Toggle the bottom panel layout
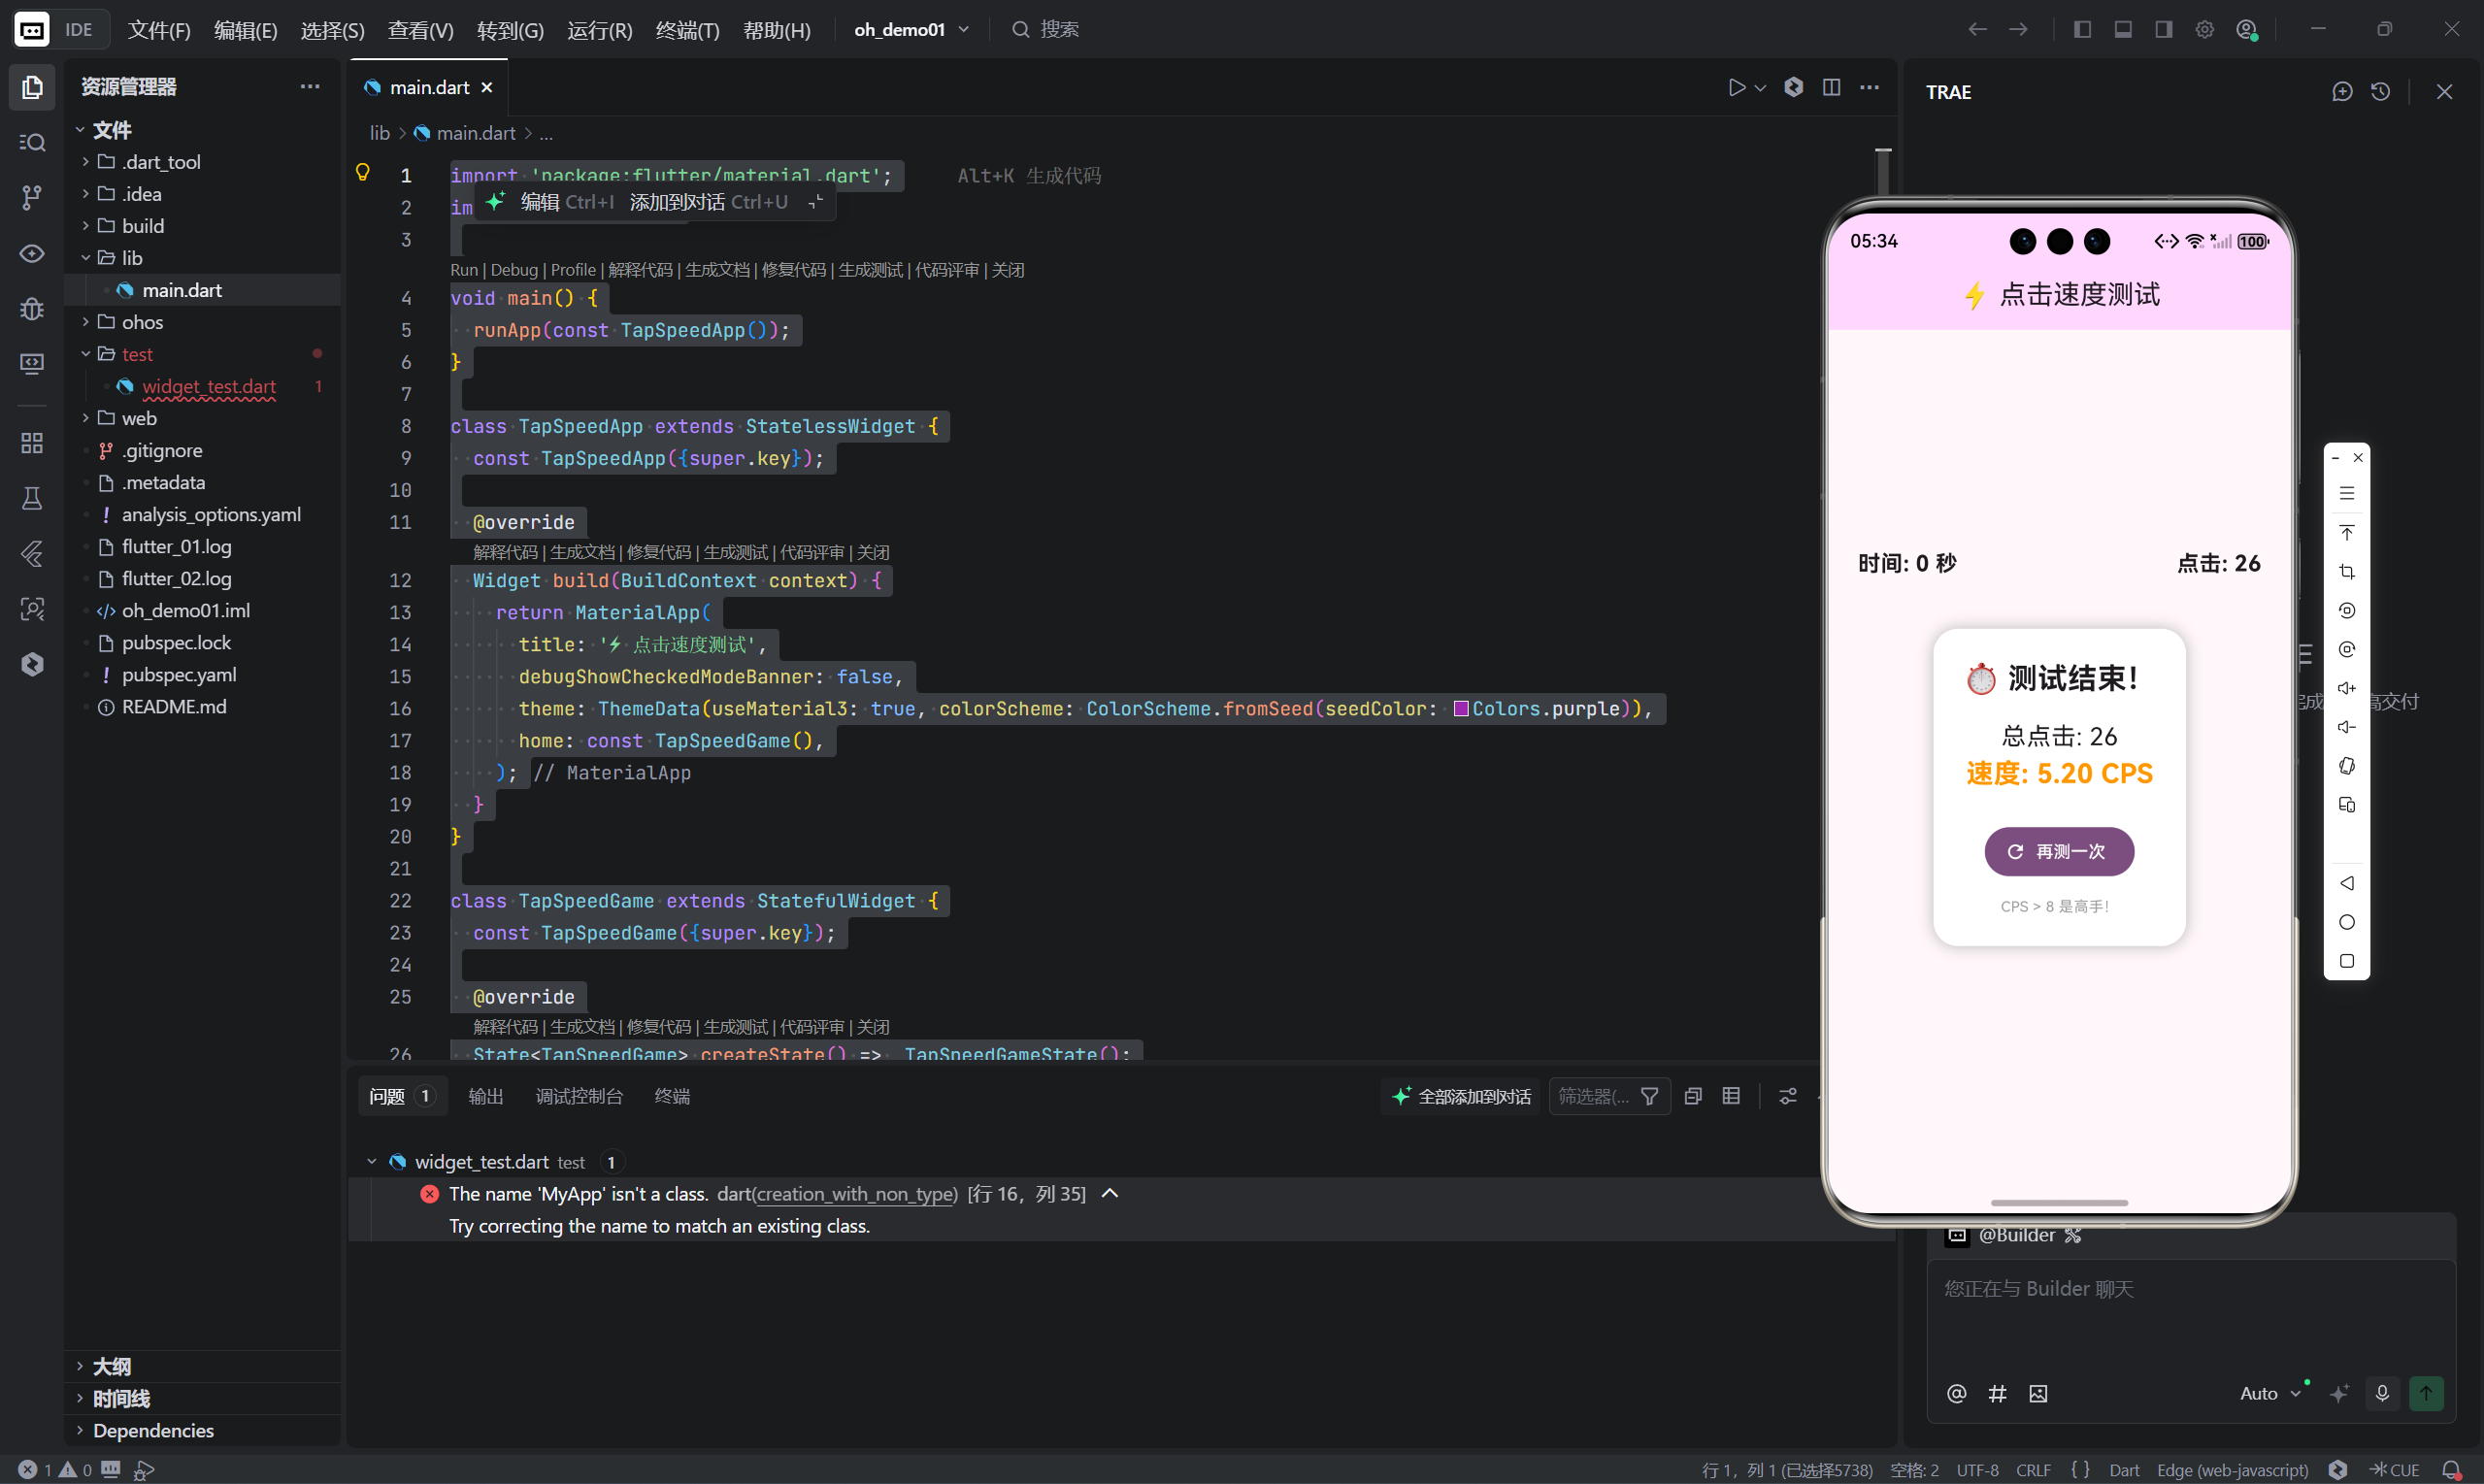Image resolution: width=2484 pixels, height=1484 pixels. point(2123,30)
